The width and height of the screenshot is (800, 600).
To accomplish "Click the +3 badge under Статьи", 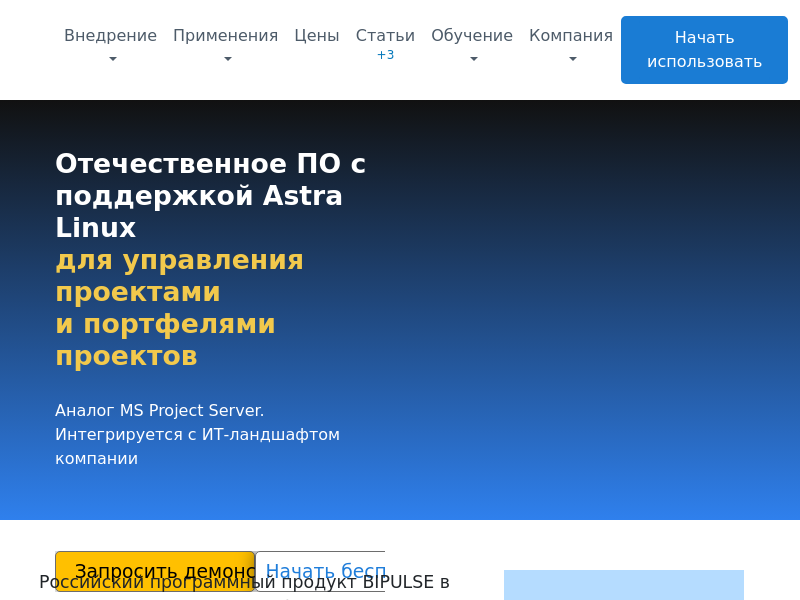I will (385, 55).
